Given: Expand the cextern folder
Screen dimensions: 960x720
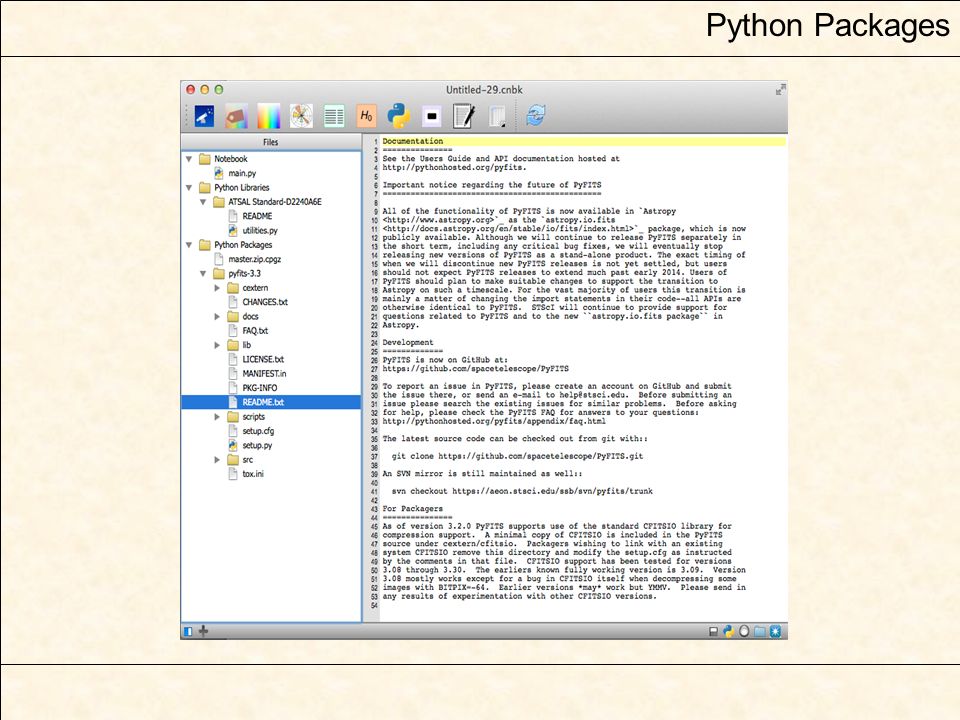Looking at the screenshot, I should click(x=217, y=288).
